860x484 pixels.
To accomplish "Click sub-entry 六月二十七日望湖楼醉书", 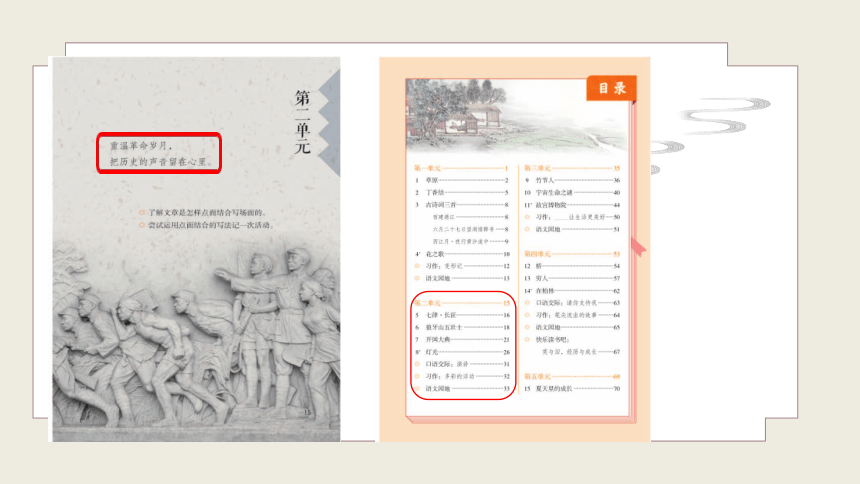I will point(471,229).
